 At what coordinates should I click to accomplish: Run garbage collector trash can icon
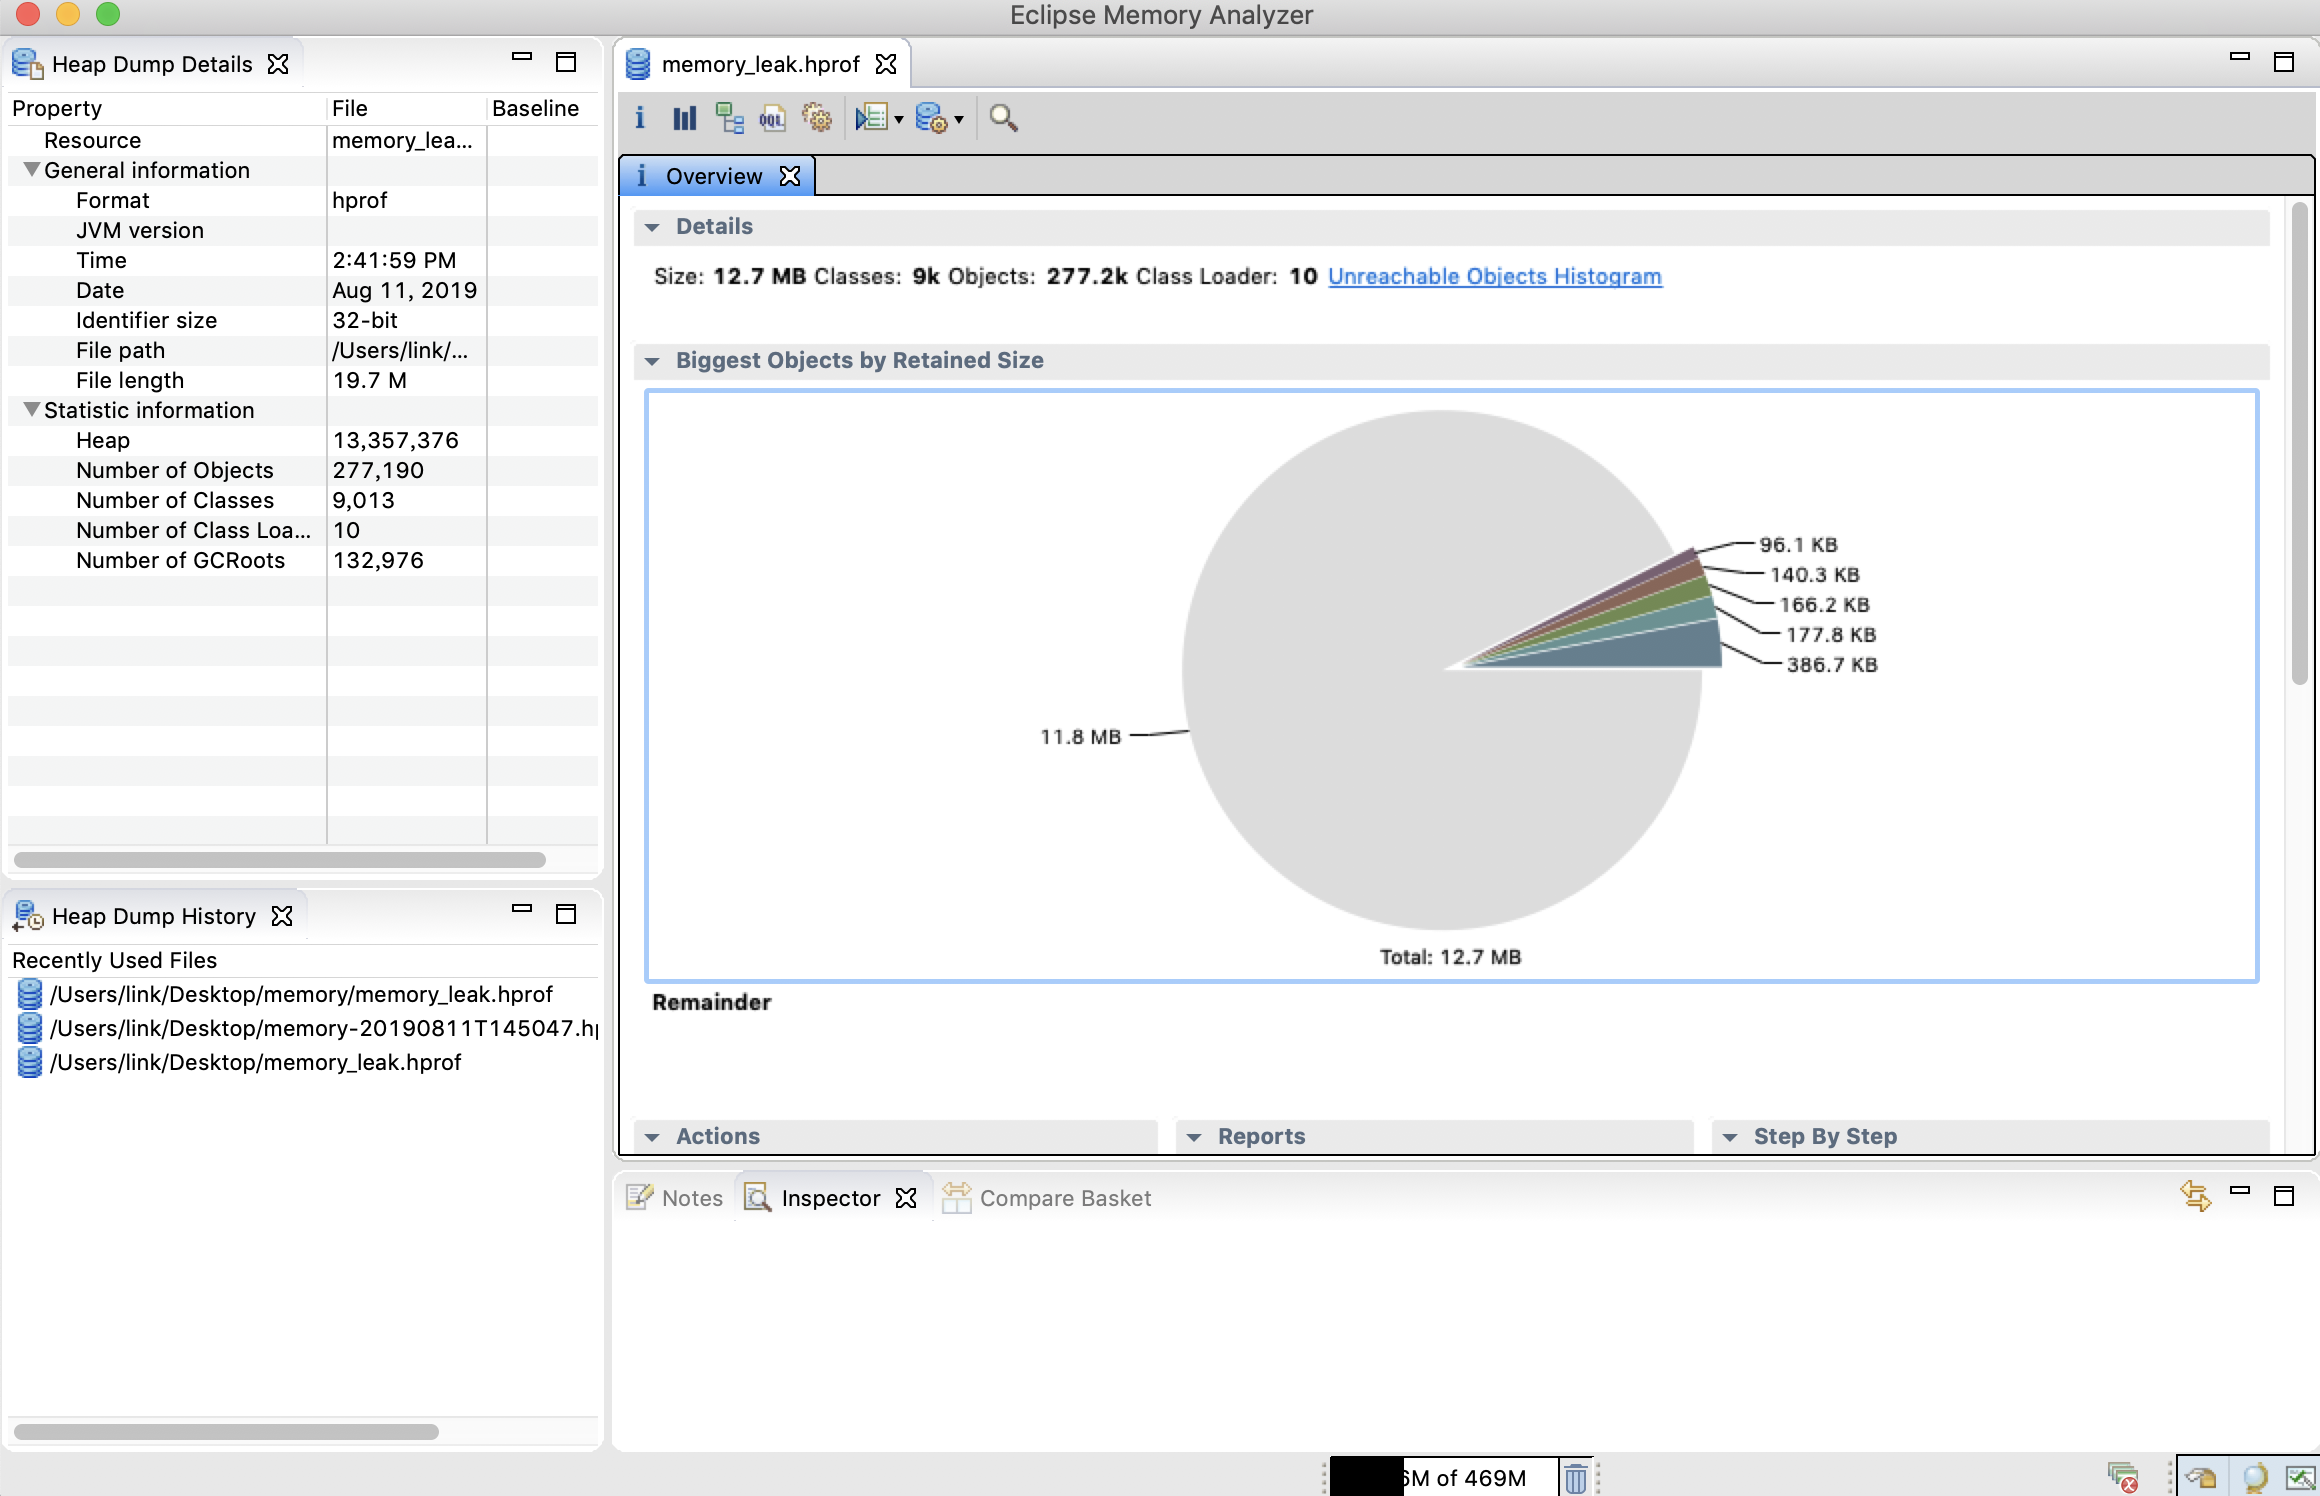click(1575, 1477)
